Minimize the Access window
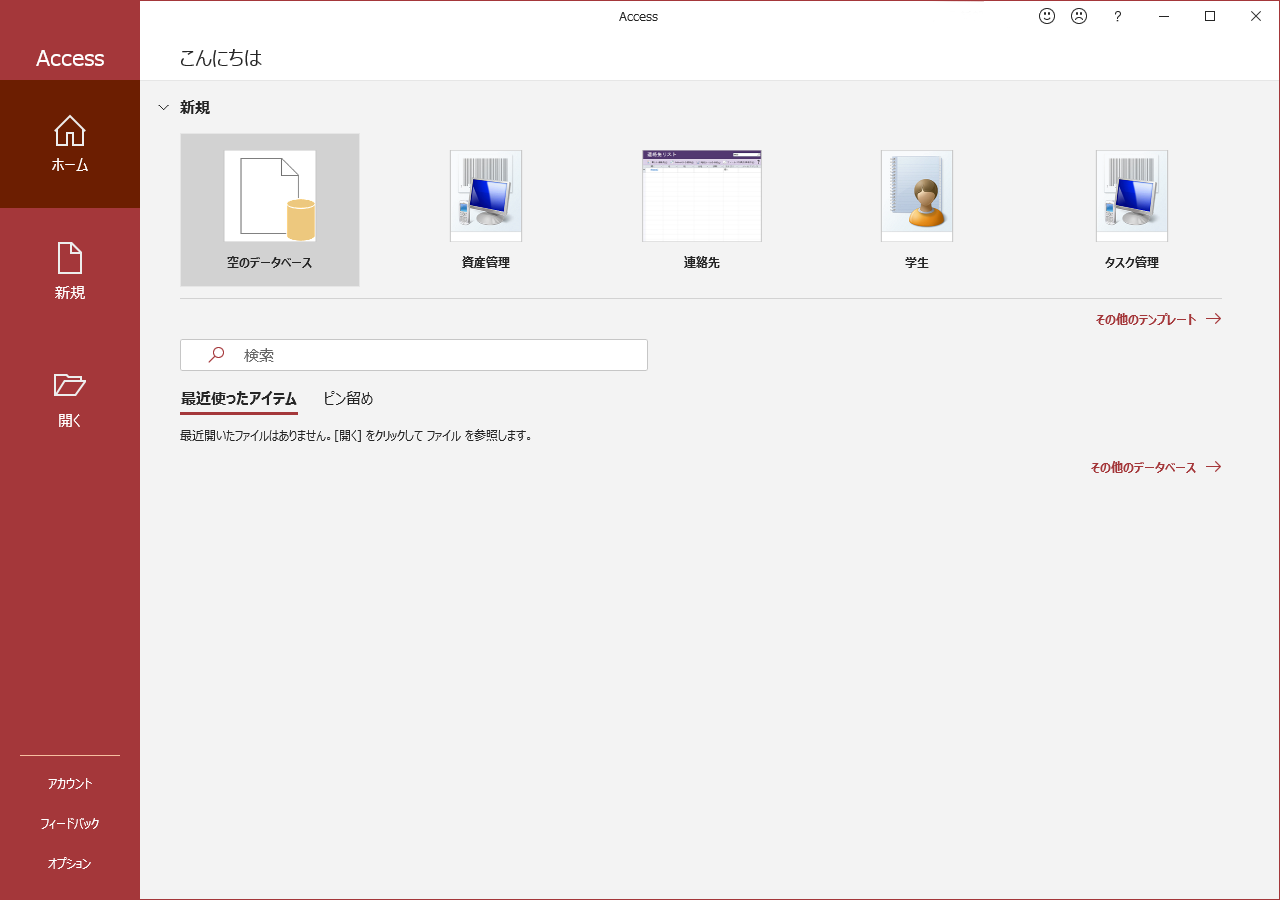Screen dimensions: 1280x900 1164,16
